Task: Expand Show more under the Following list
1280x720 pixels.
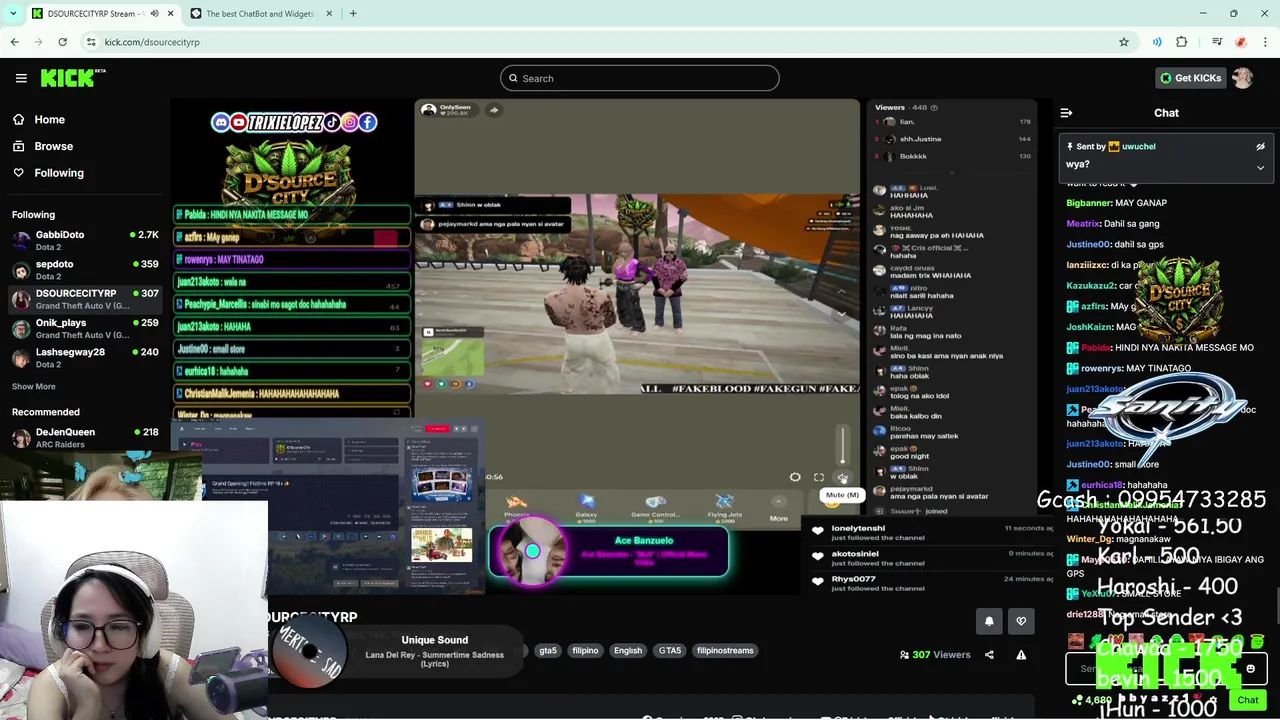Action: pos(34,386)
